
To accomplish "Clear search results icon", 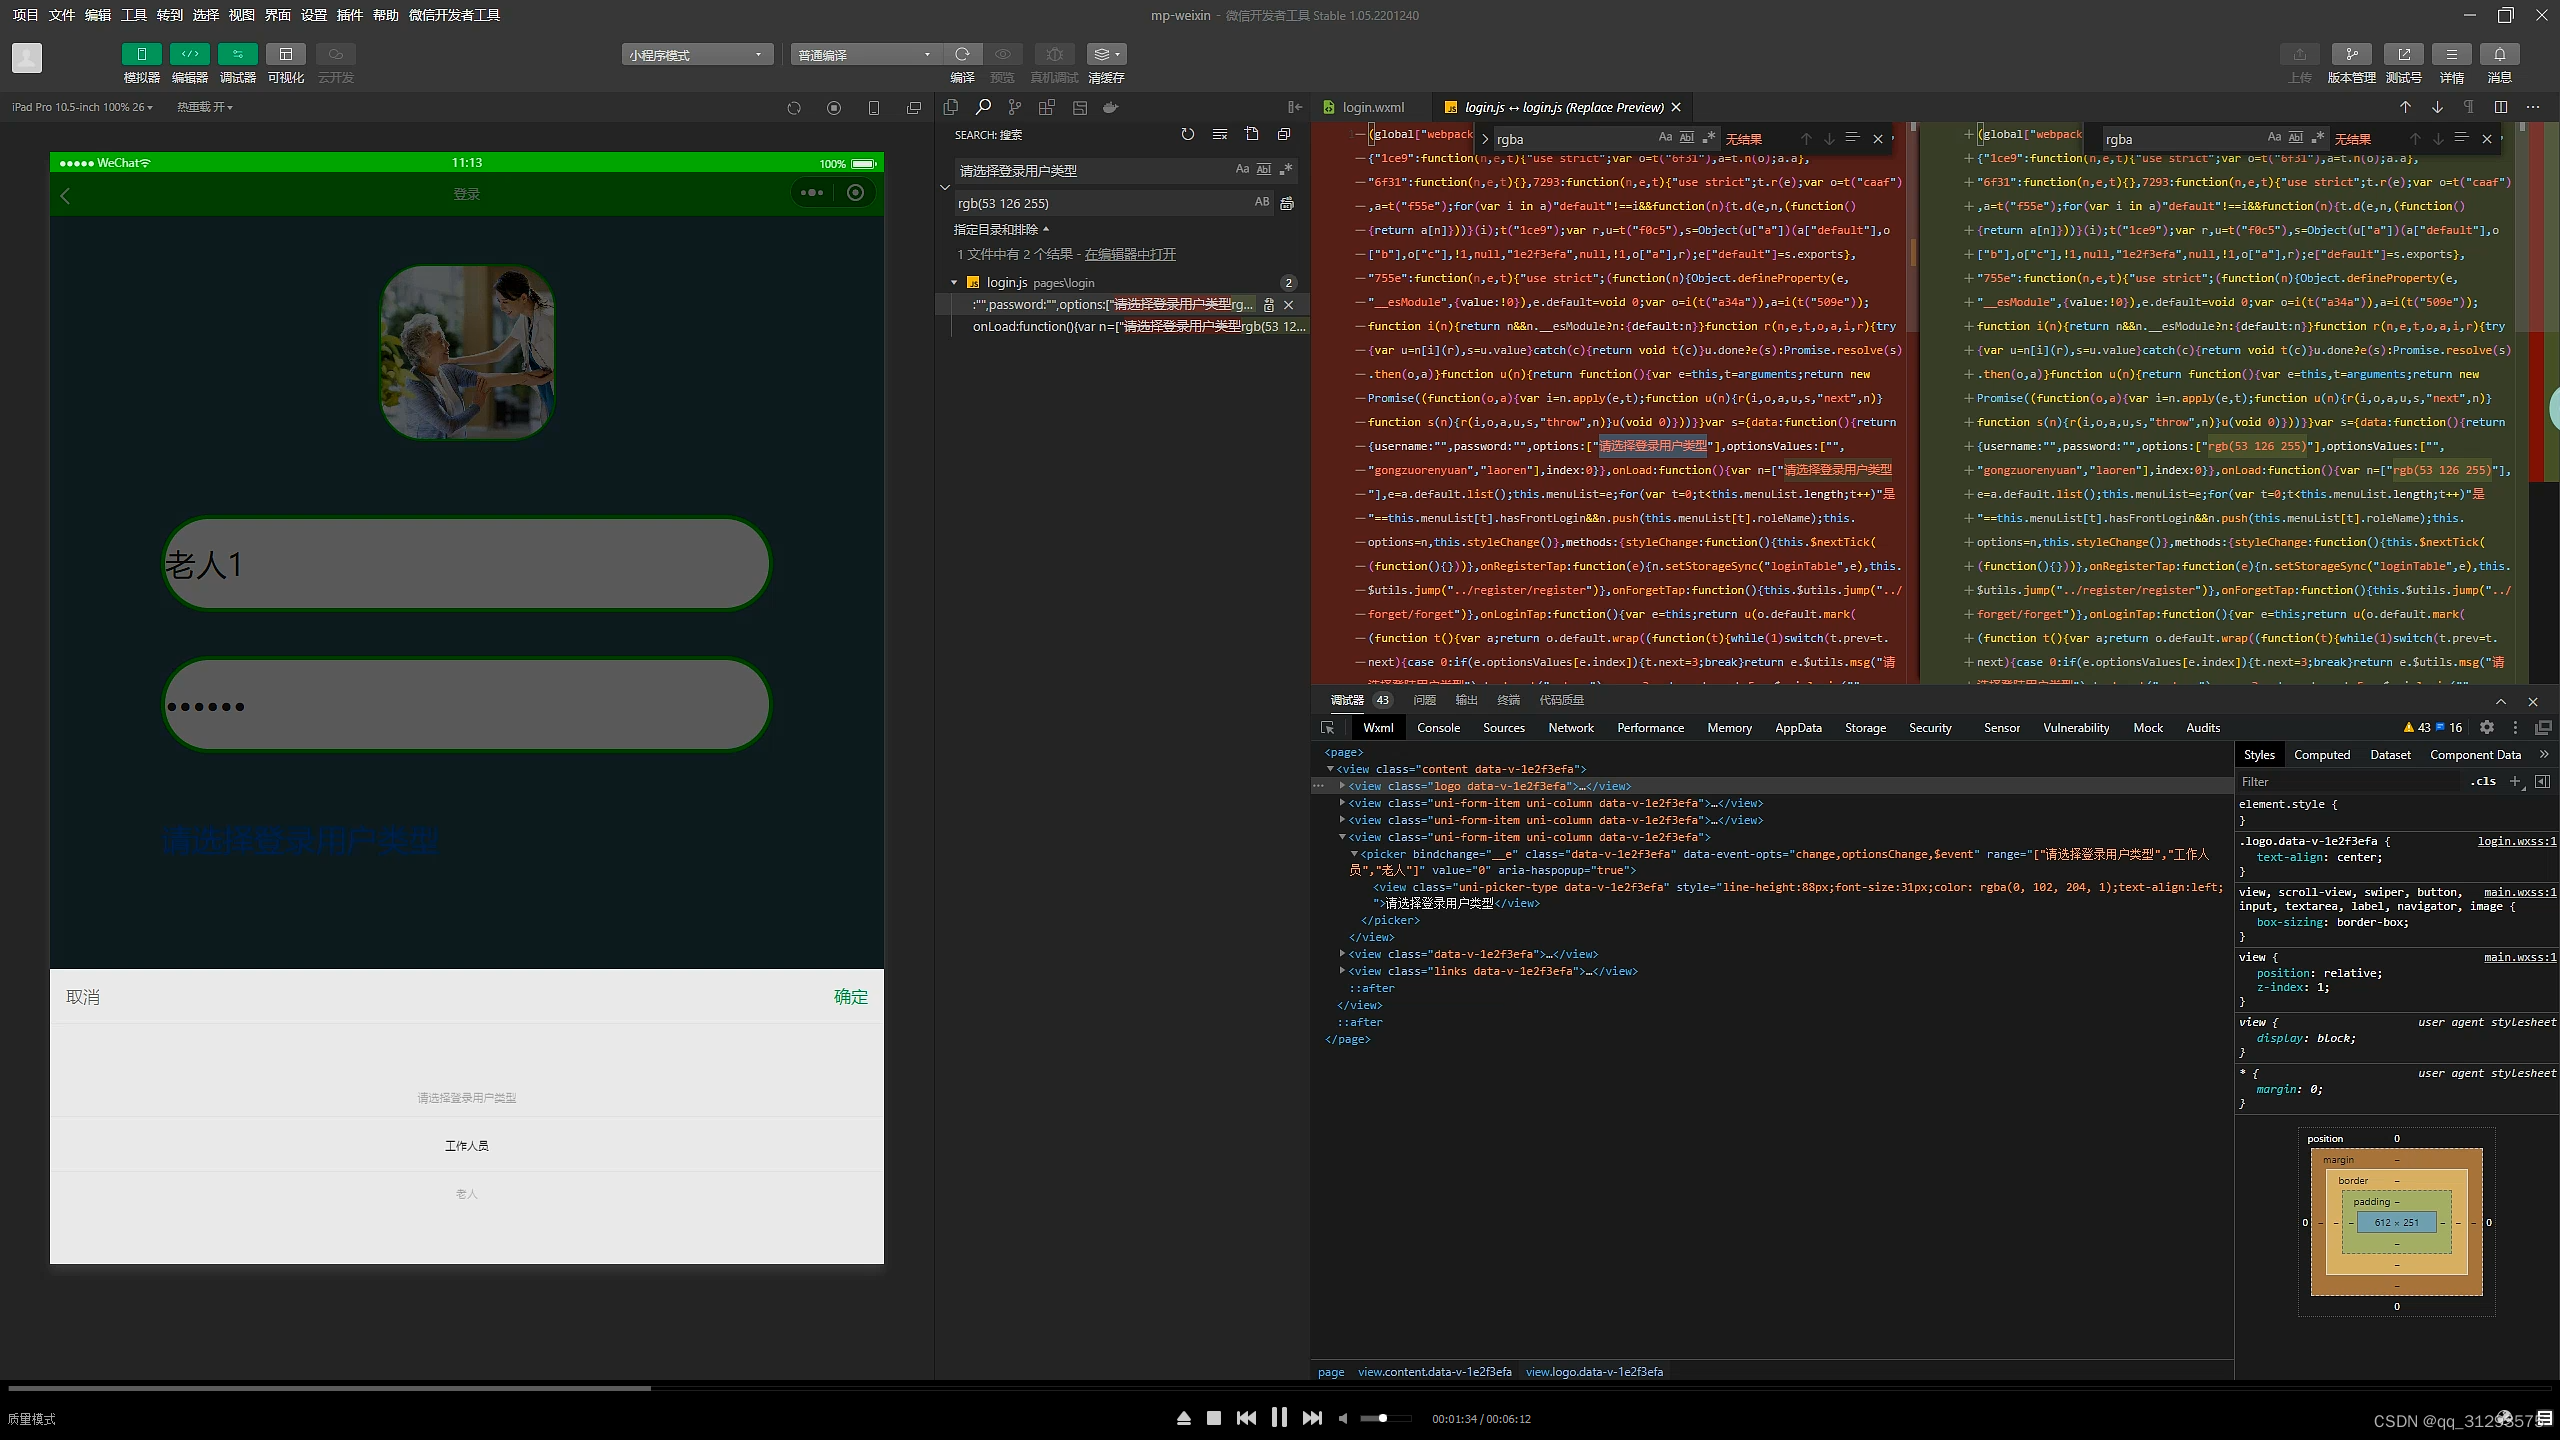I will pos(1219,134).
